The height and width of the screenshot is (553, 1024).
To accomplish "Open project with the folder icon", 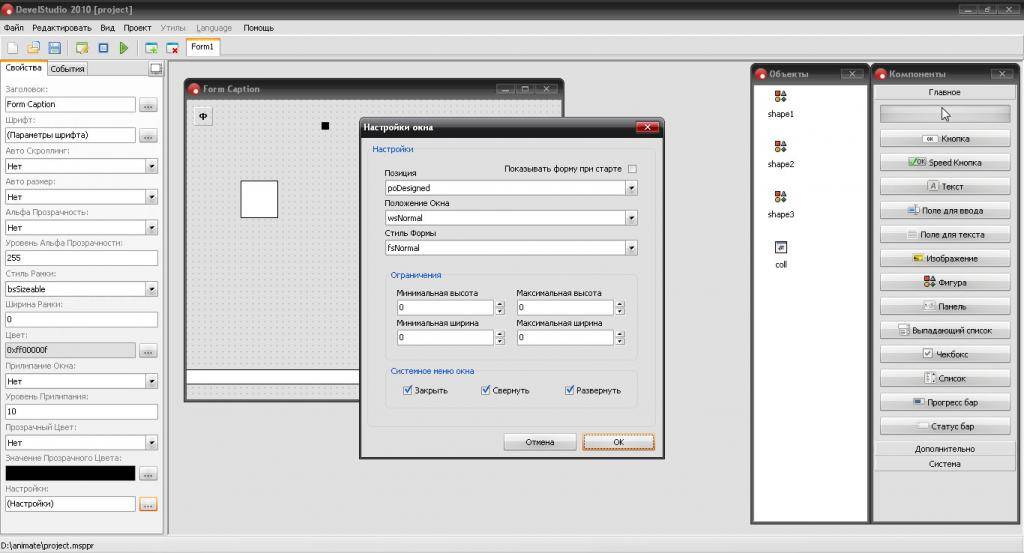I will pyautogui.click(x=33, y=48).
